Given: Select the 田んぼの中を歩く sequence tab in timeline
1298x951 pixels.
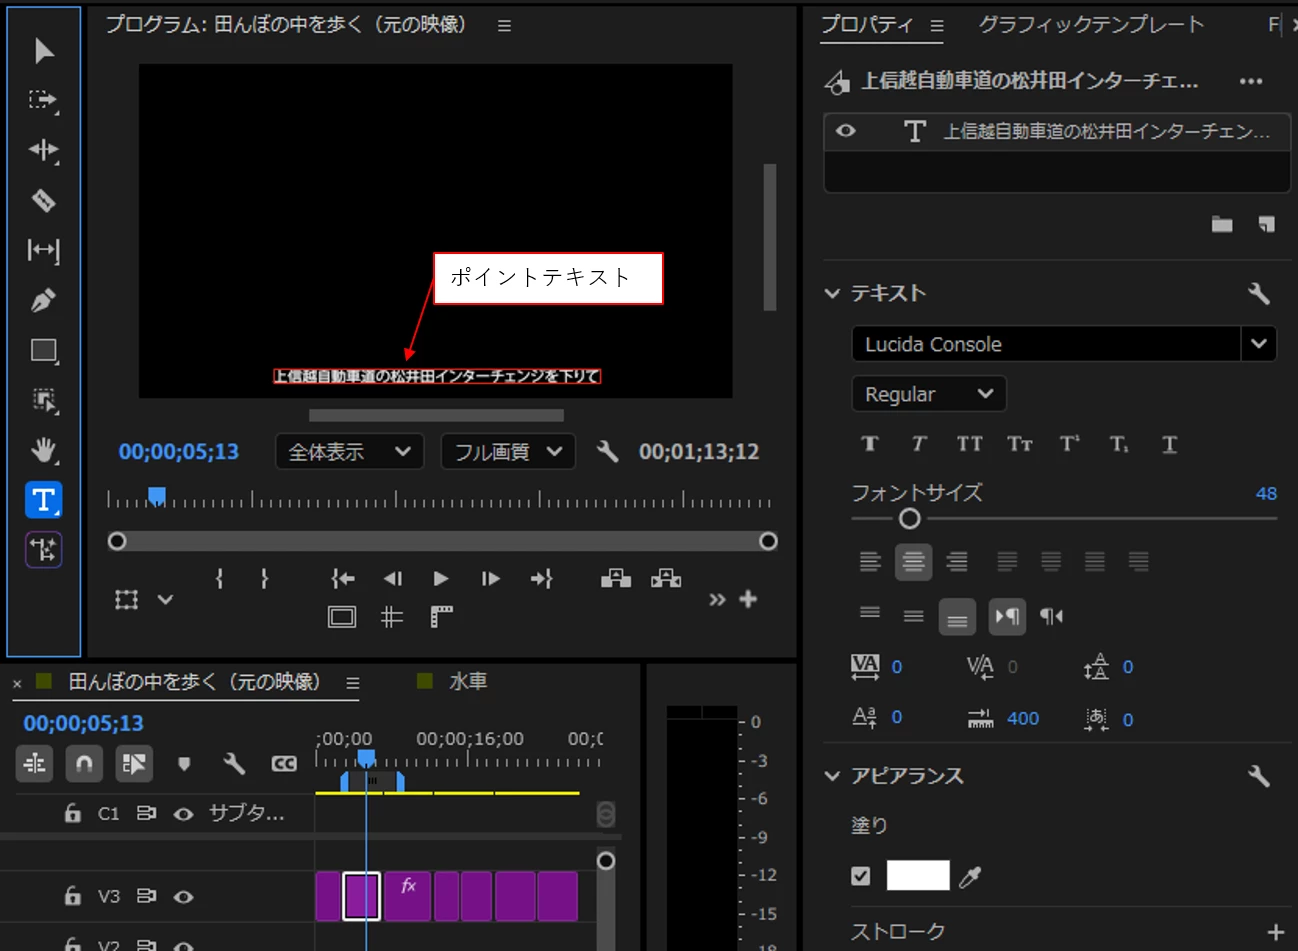Looking at the screenshot, I should (x=195, y=682).
